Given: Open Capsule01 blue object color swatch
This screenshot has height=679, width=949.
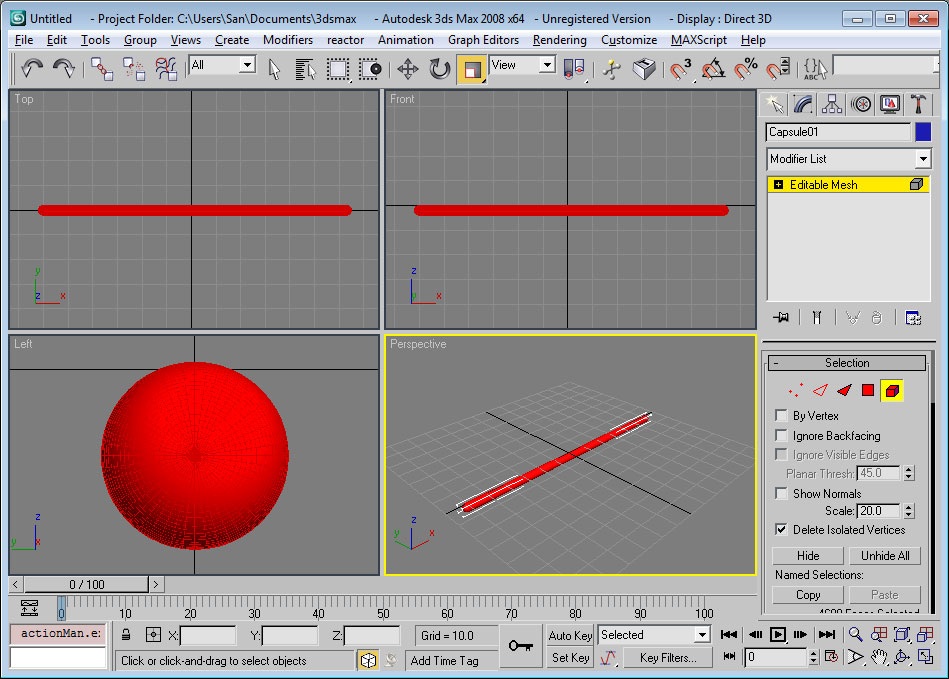Looking at the screenshot, I should click(923, 132).
